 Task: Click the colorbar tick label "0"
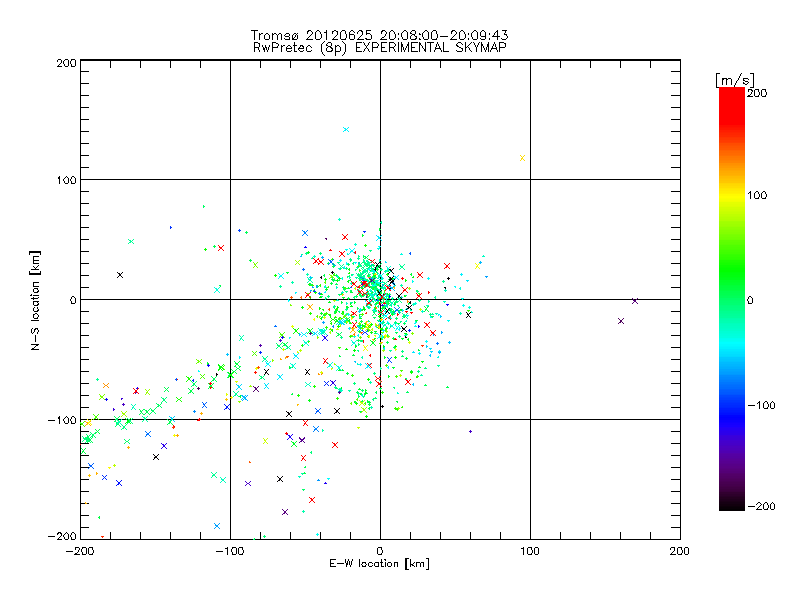pos(750,301)
